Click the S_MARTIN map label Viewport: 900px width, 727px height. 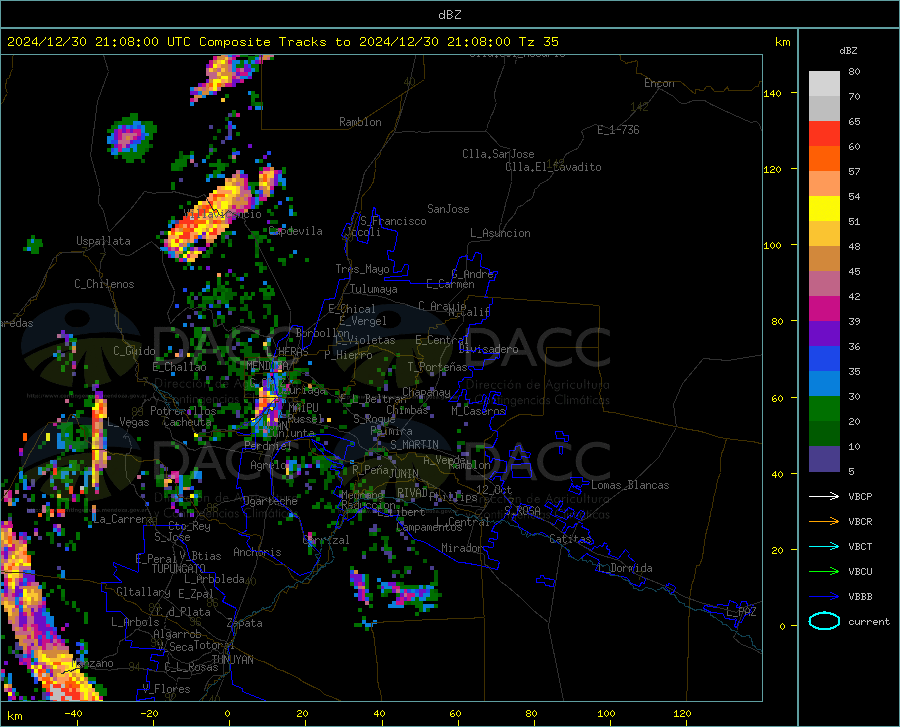pos(414,445)
